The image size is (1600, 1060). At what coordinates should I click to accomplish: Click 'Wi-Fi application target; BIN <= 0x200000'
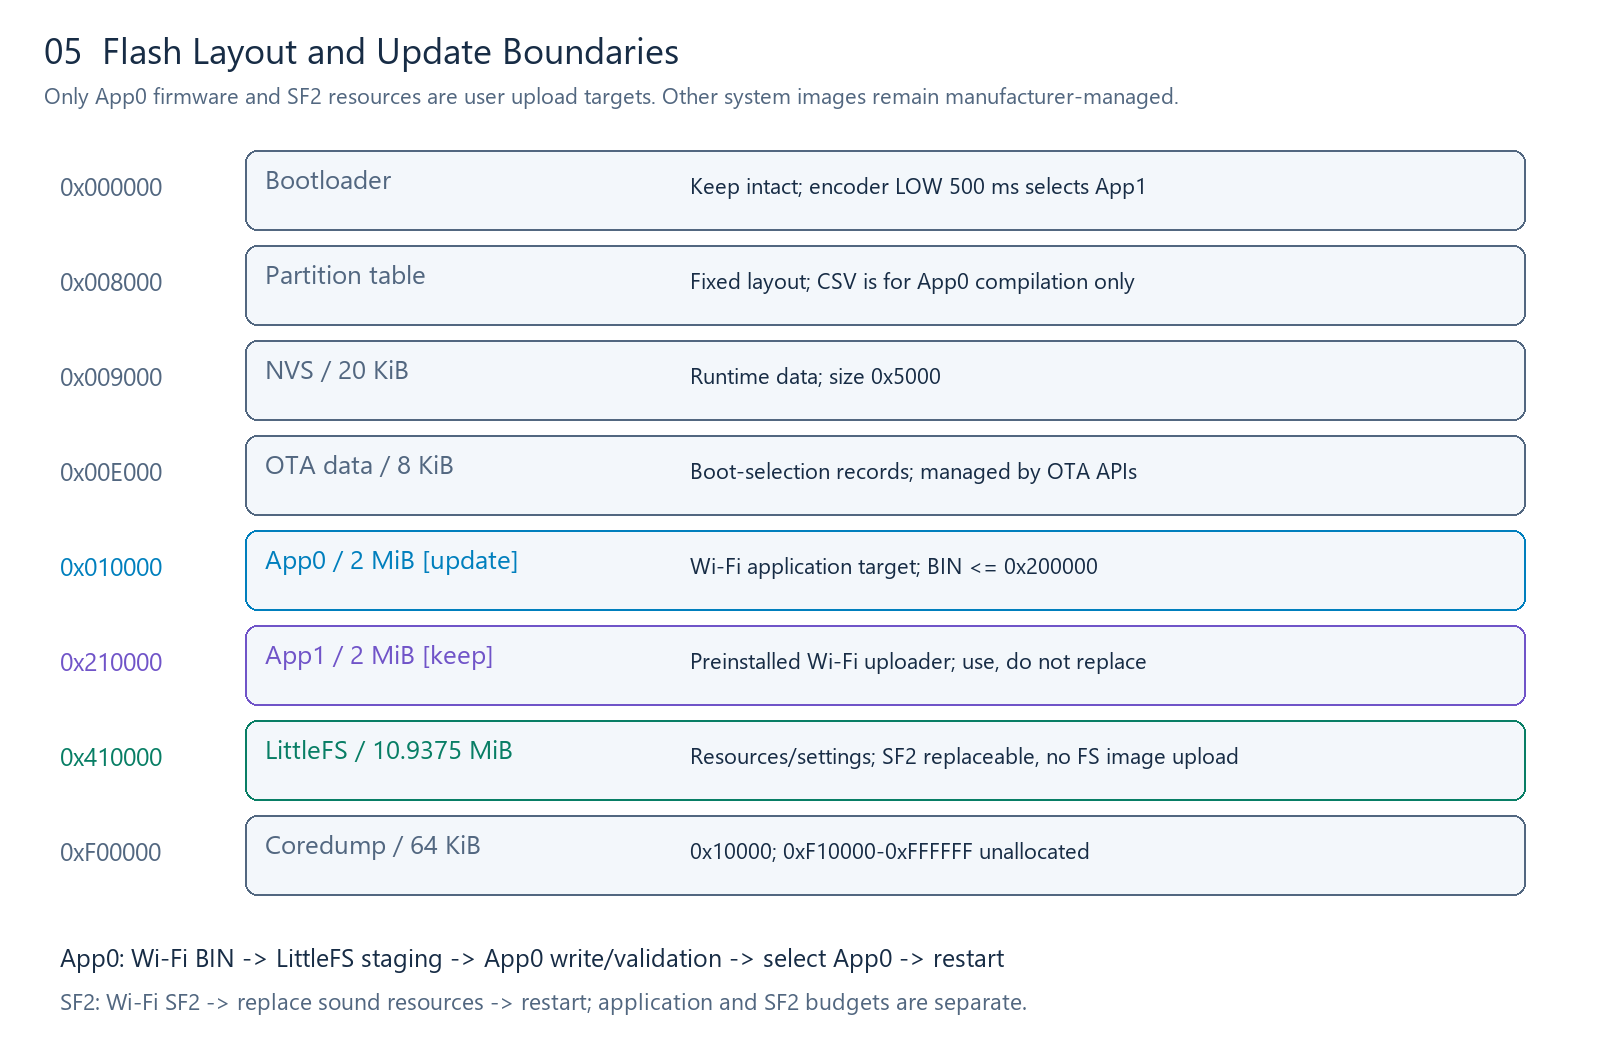point(894,567)
